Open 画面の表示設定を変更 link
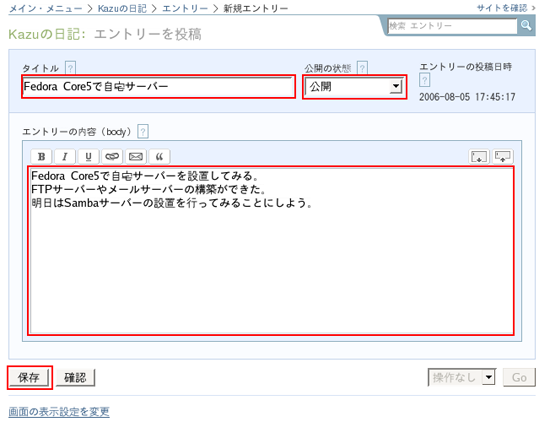Screen dimensions: 550x422 click(59, 411)
